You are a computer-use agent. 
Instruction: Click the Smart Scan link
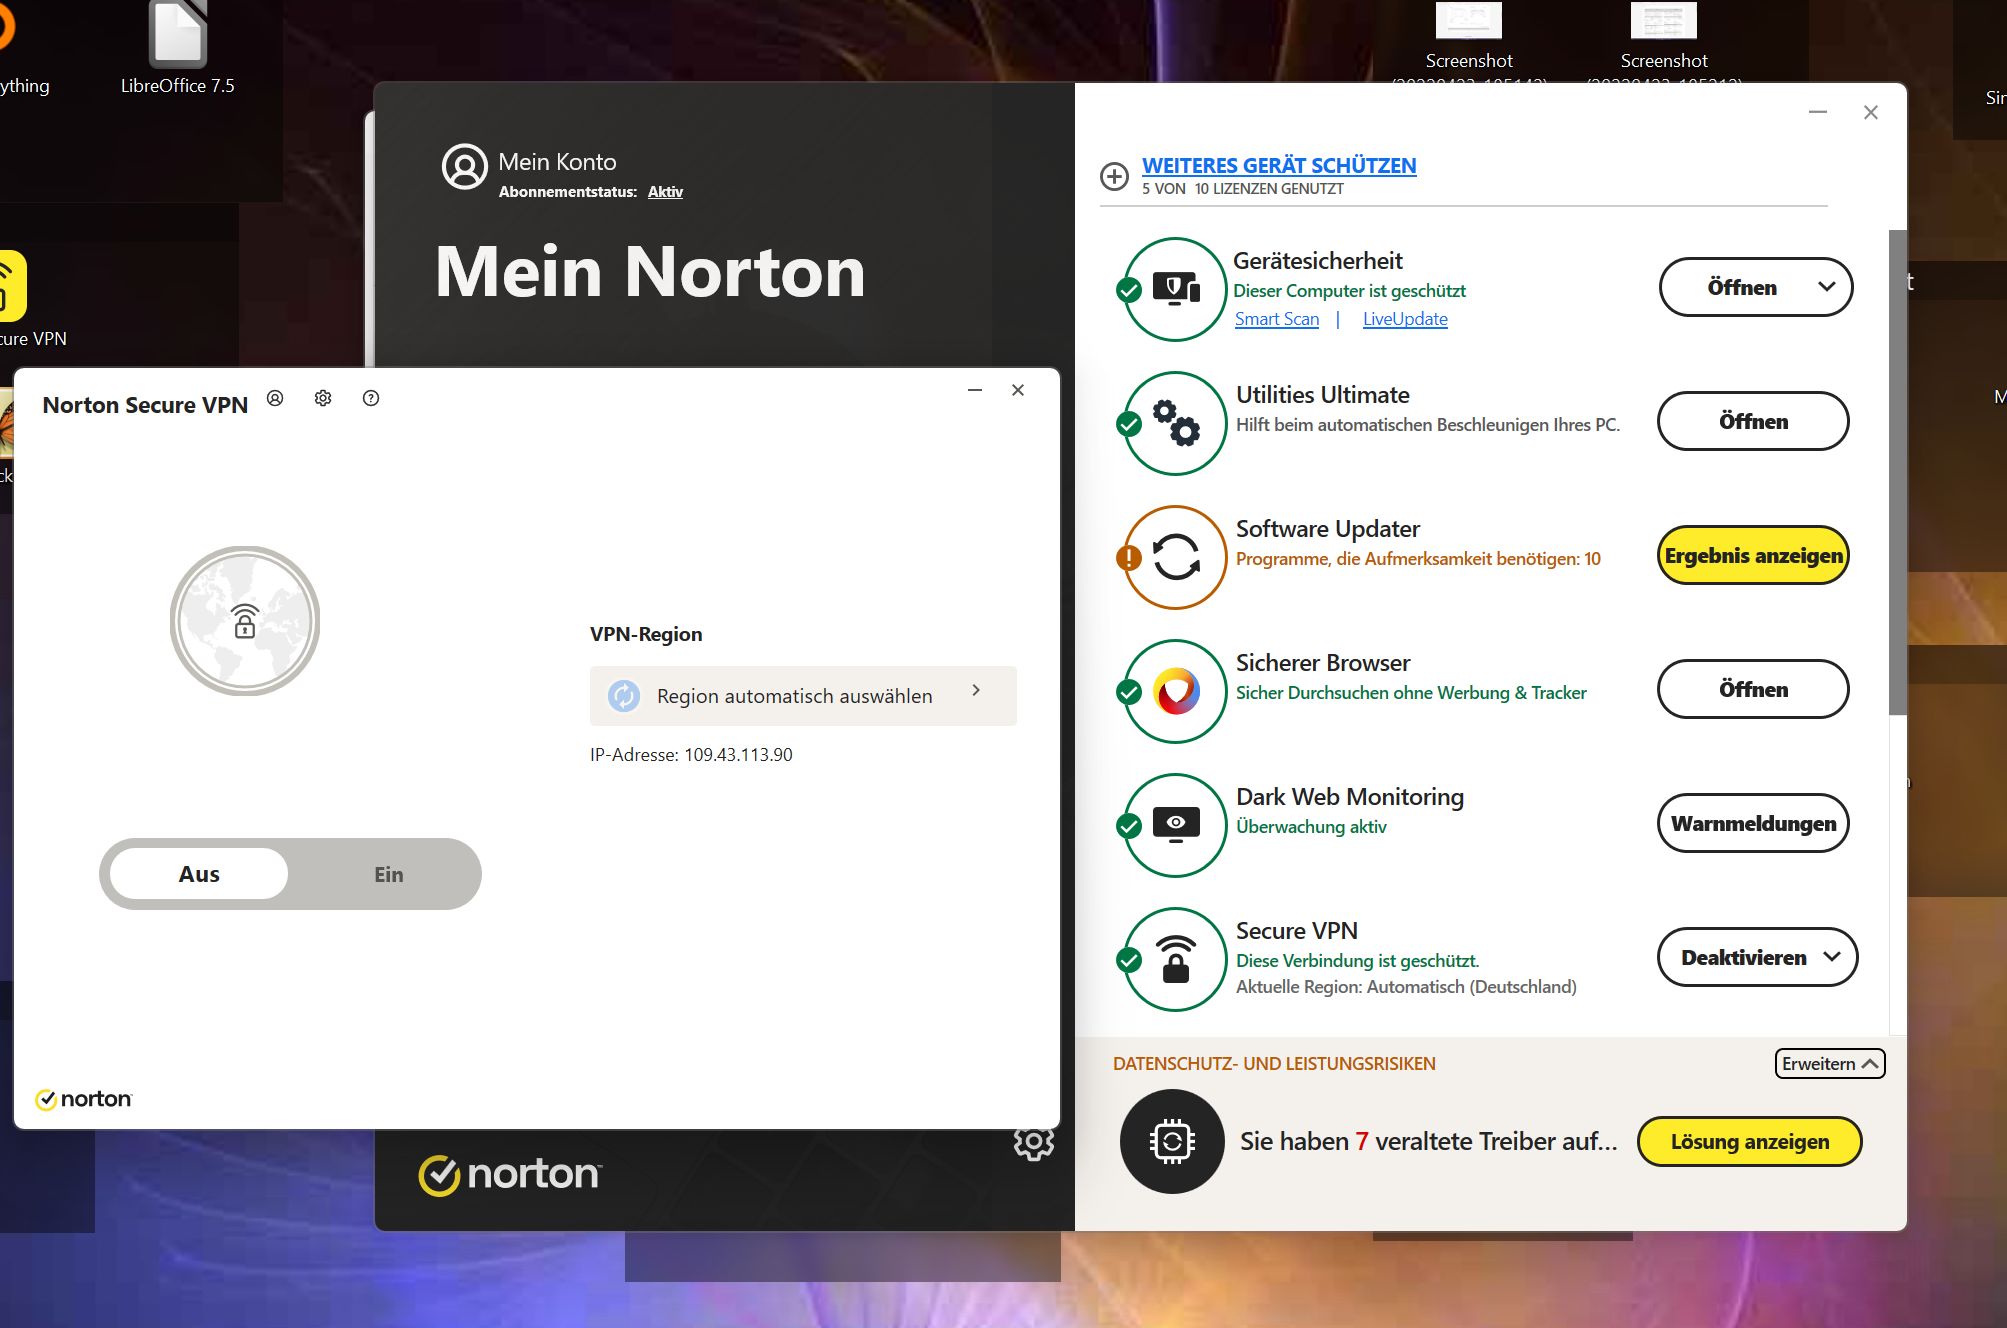pyautogui.click(x=1276, y=319)
